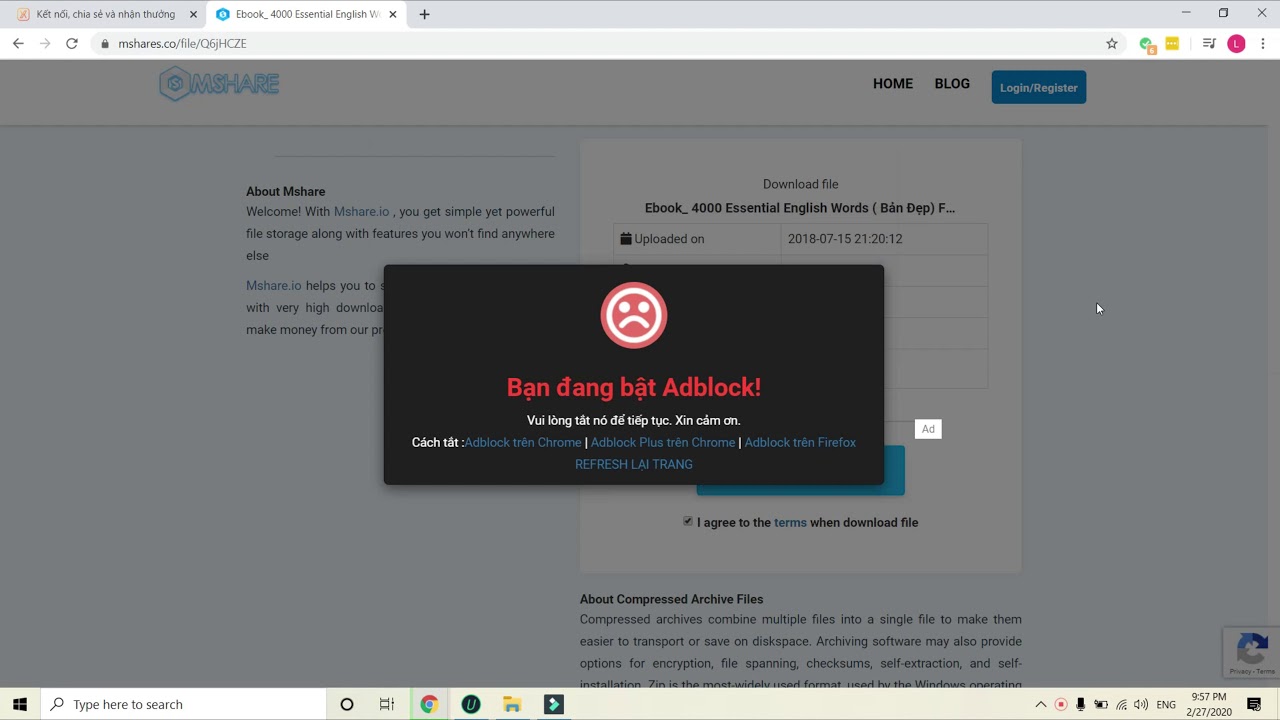This screenshot has height=720, width=1280.
Task: Open Chrome from the taskbar
Action: coord(429,704)
